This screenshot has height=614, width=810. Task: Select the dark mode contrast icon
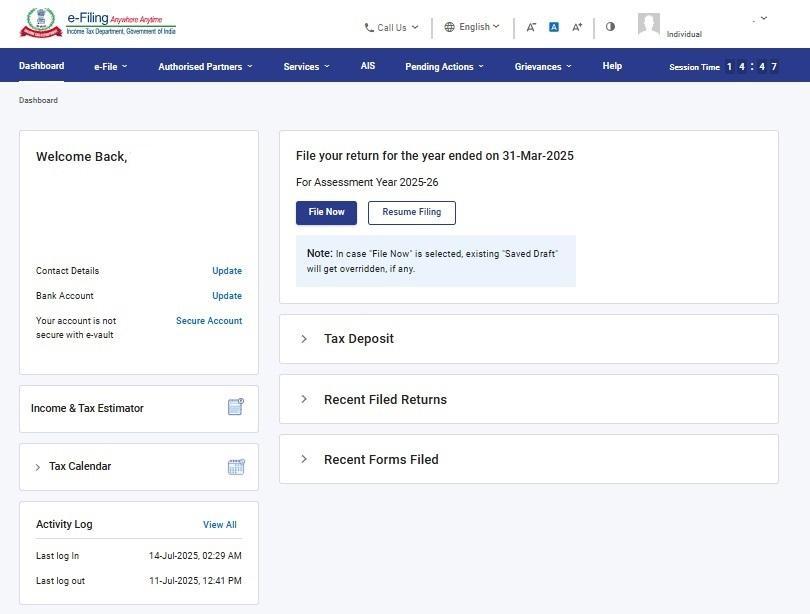point(611,27)
